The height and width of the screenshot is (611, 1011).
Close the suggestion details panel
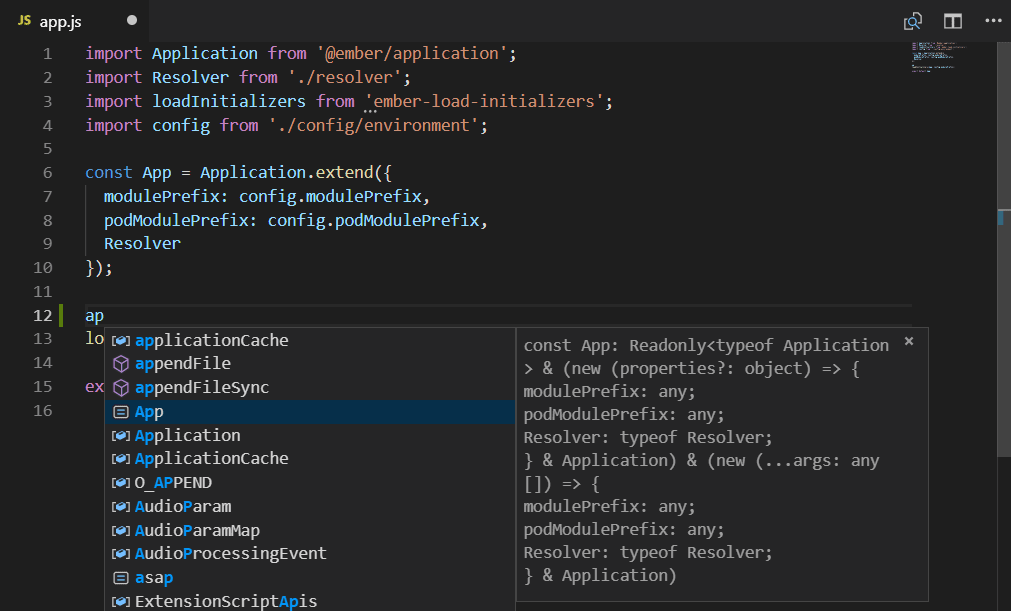click(909, 341)
